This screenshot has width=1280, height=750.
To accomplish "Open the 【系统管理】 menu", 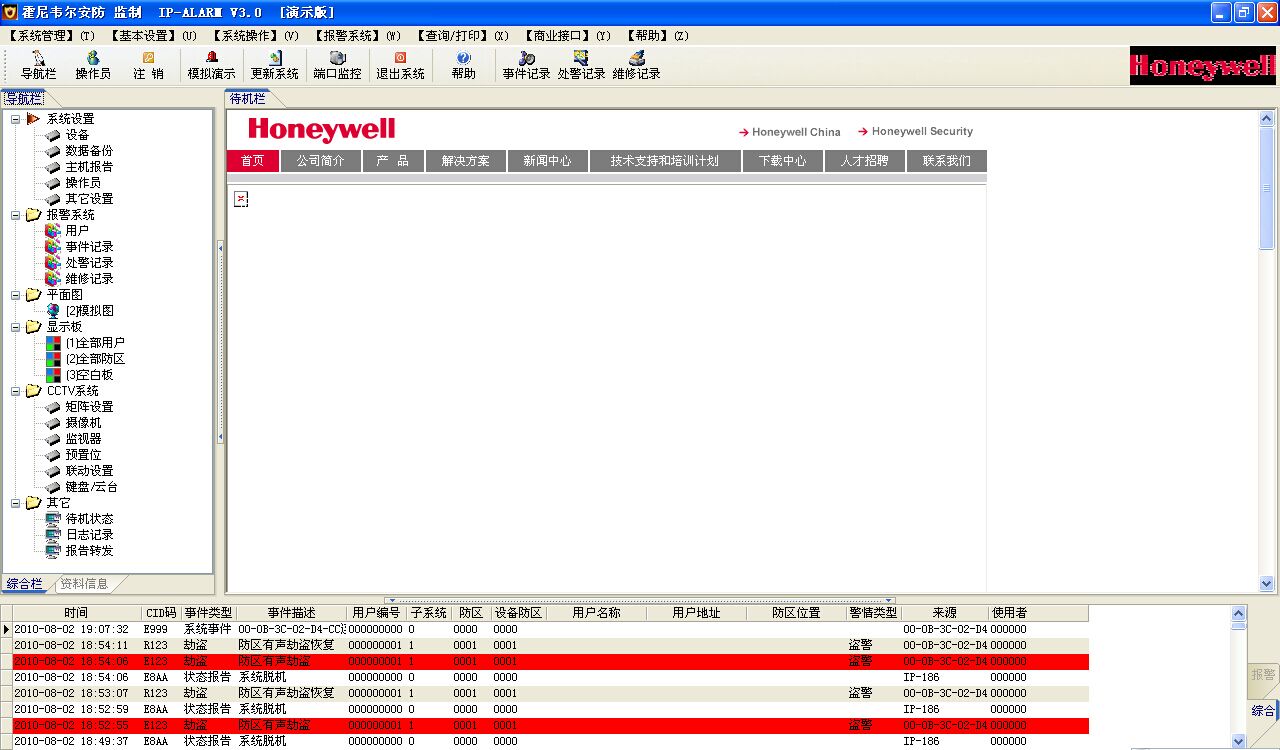I will click(50, 36).
